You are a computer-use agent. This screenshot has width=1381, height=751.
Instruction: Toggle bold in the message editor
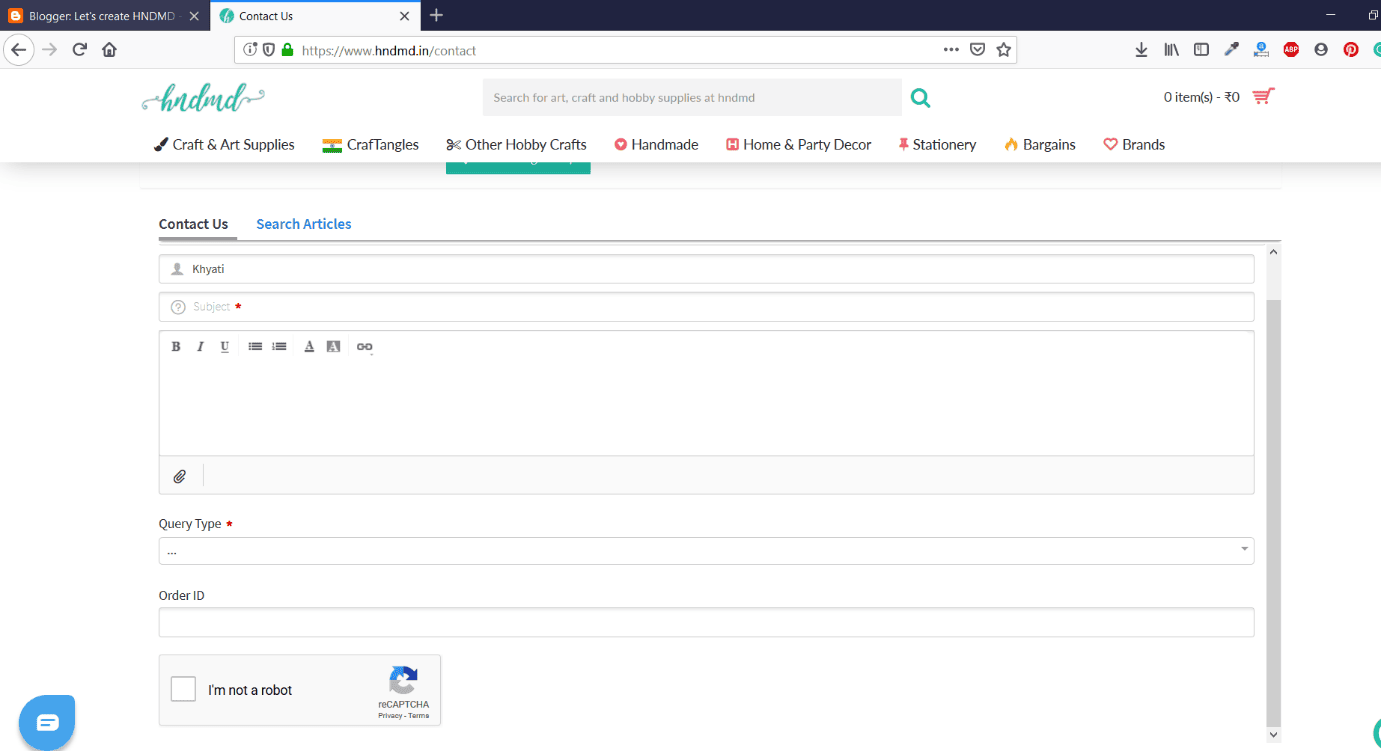click(176, 347)
